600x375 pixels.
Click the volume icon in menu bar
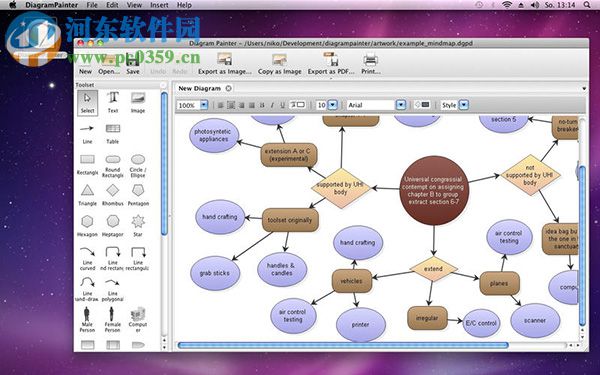click(x=535, y=5)
